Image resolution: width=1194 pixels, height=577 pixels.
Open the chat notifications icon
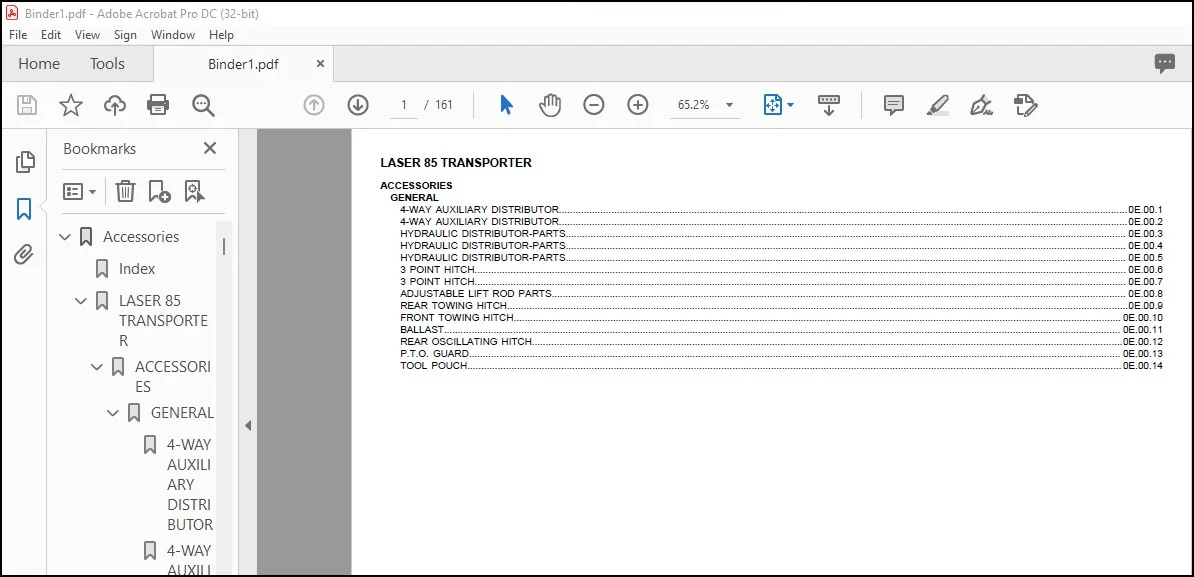tap(1164, 64)
